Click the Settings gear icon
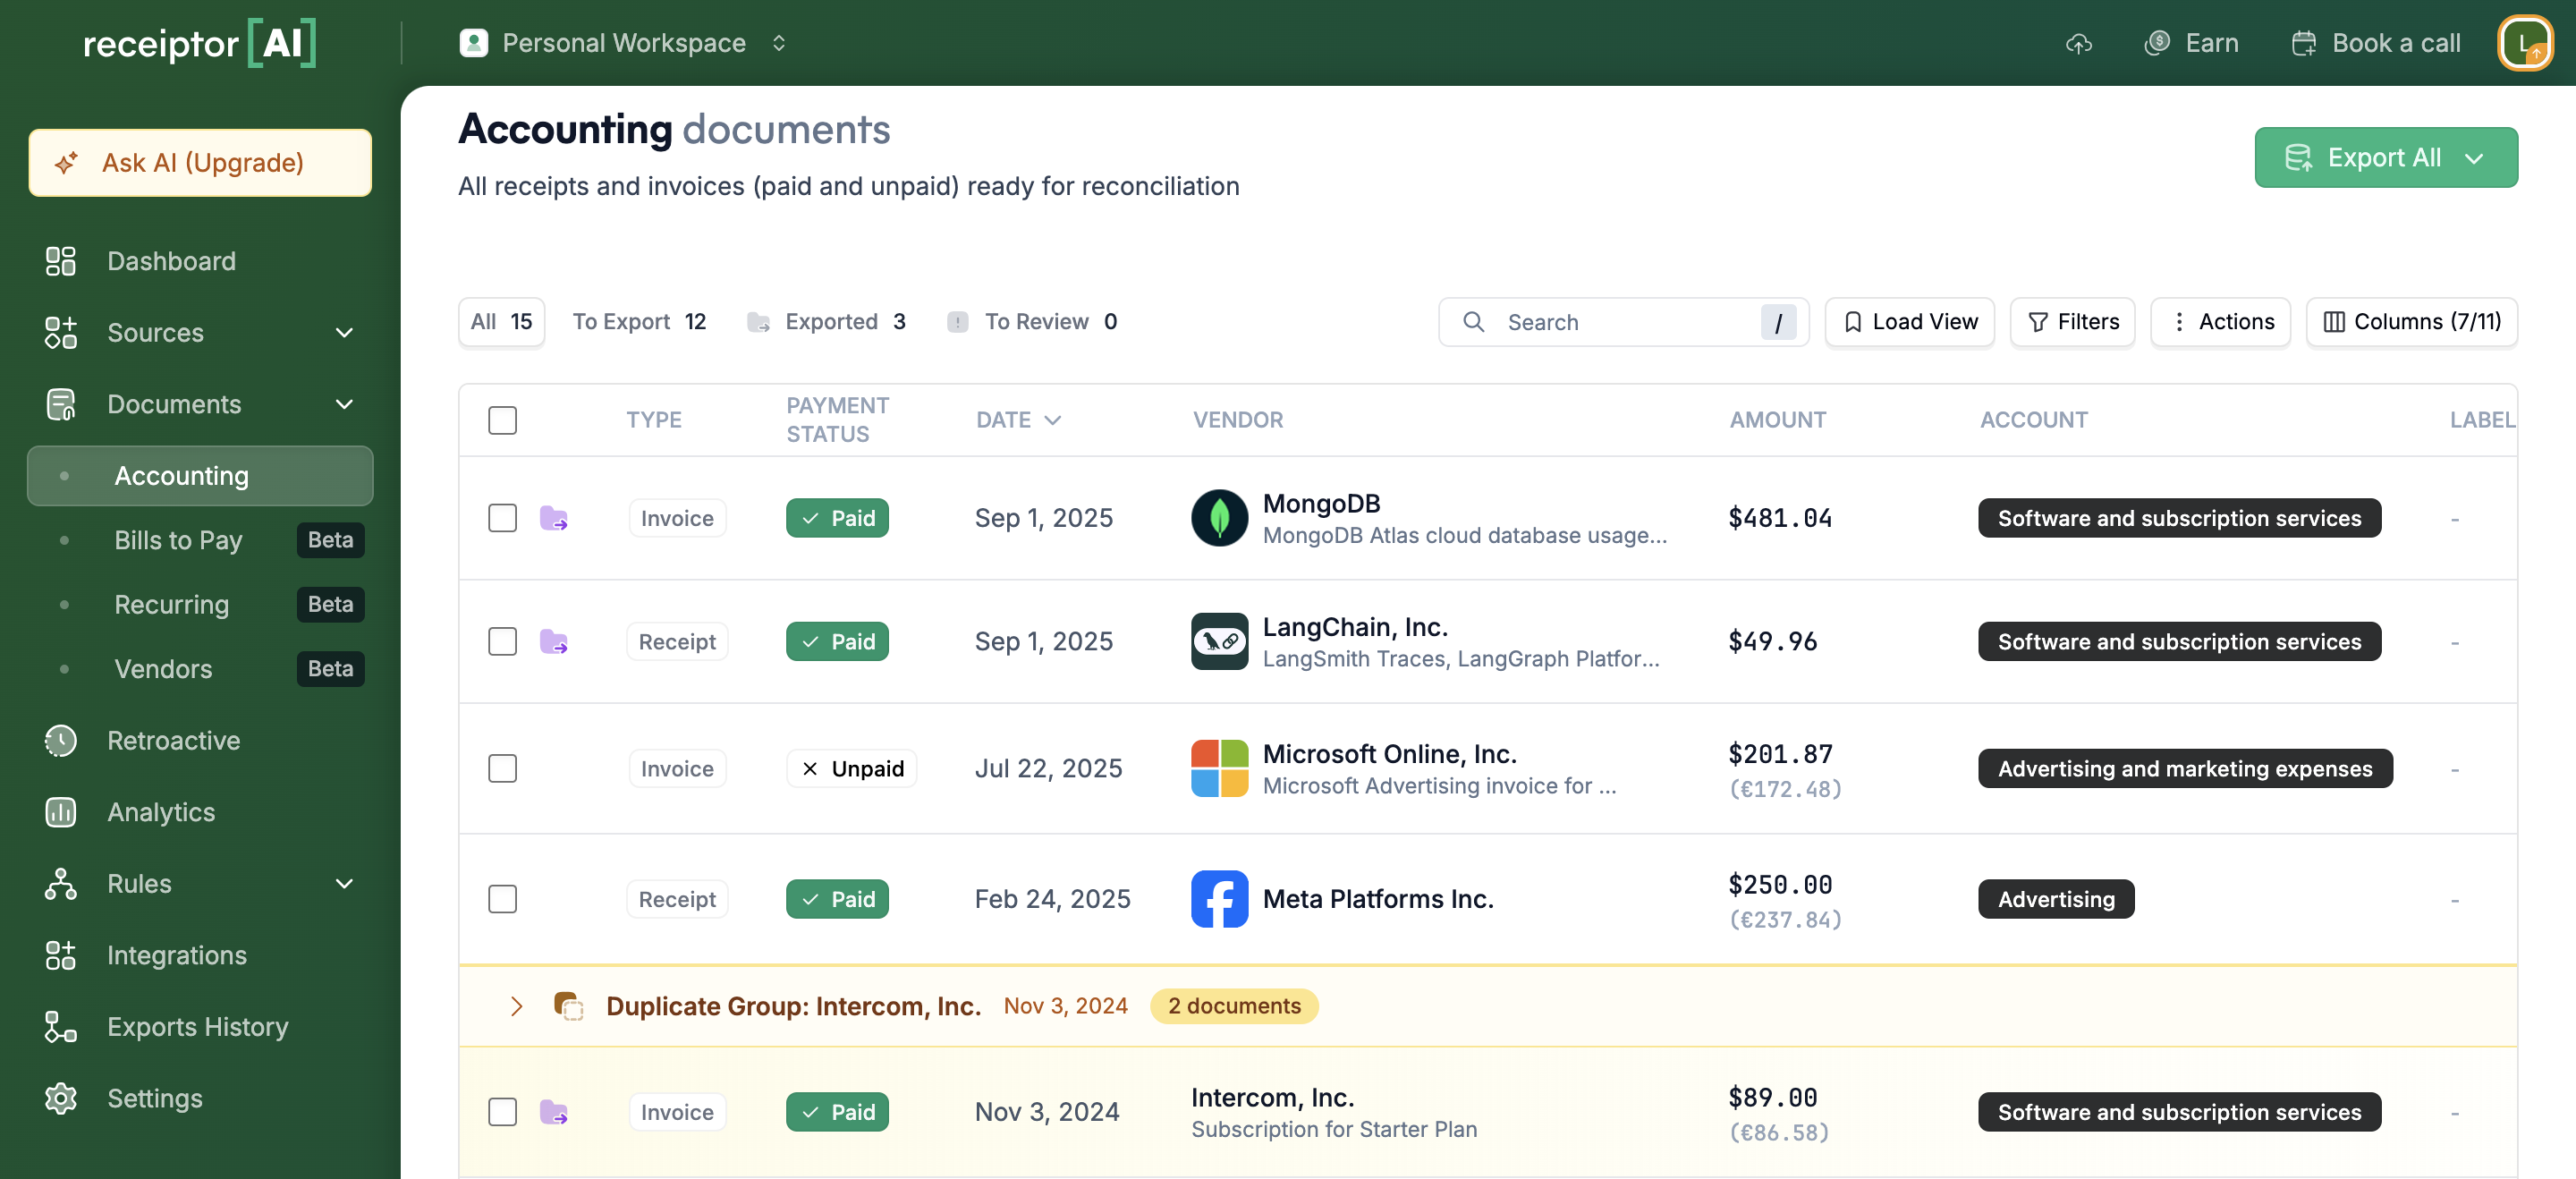The width and height of the screenshot is (2576, 1179). click(x=60, y=1098)
